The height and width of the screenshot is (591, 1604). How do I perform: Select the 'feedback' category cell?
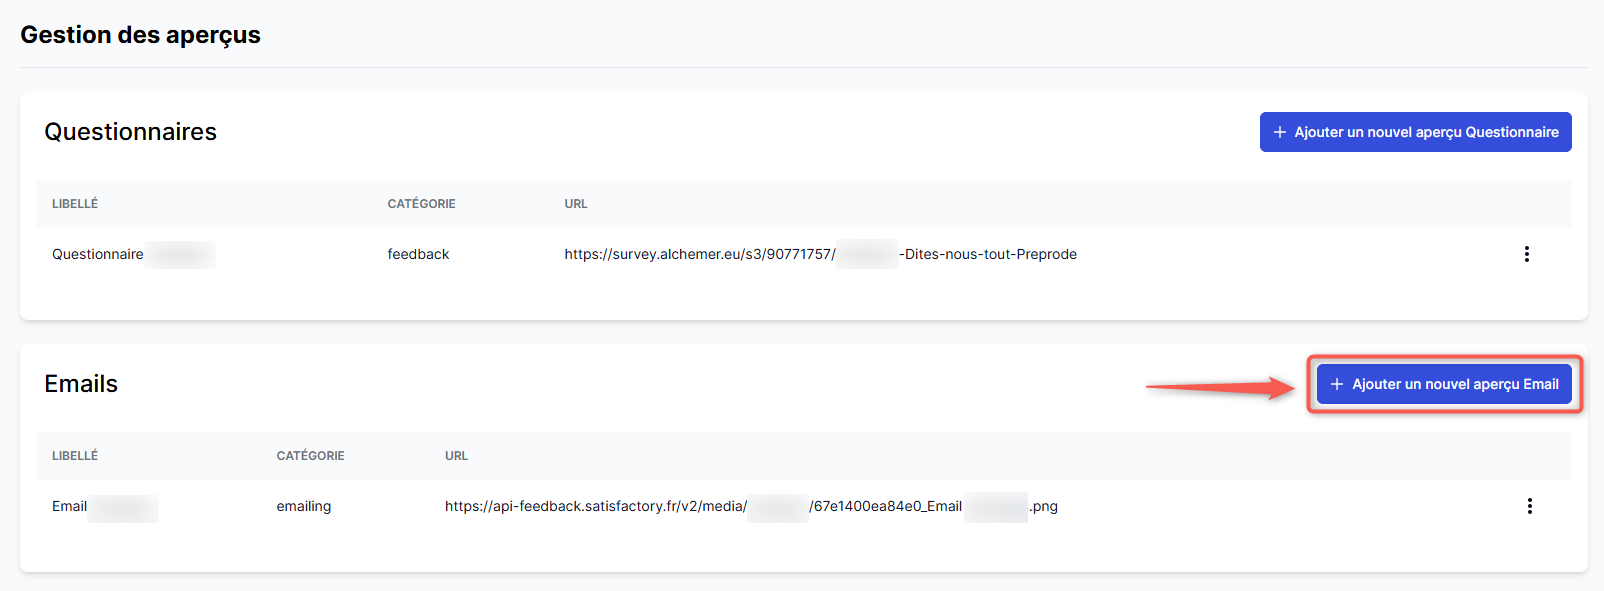pos(418,254)
